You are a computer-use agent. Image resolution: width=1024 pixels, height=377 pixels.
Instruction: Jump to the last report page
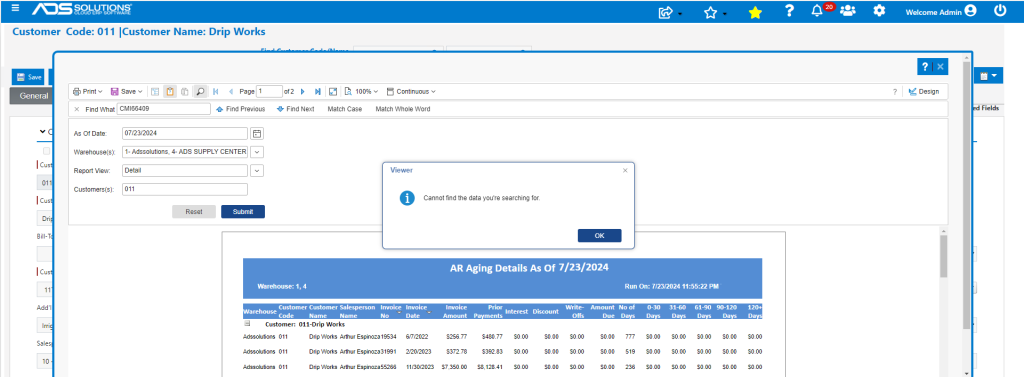[x=318, y=91]
